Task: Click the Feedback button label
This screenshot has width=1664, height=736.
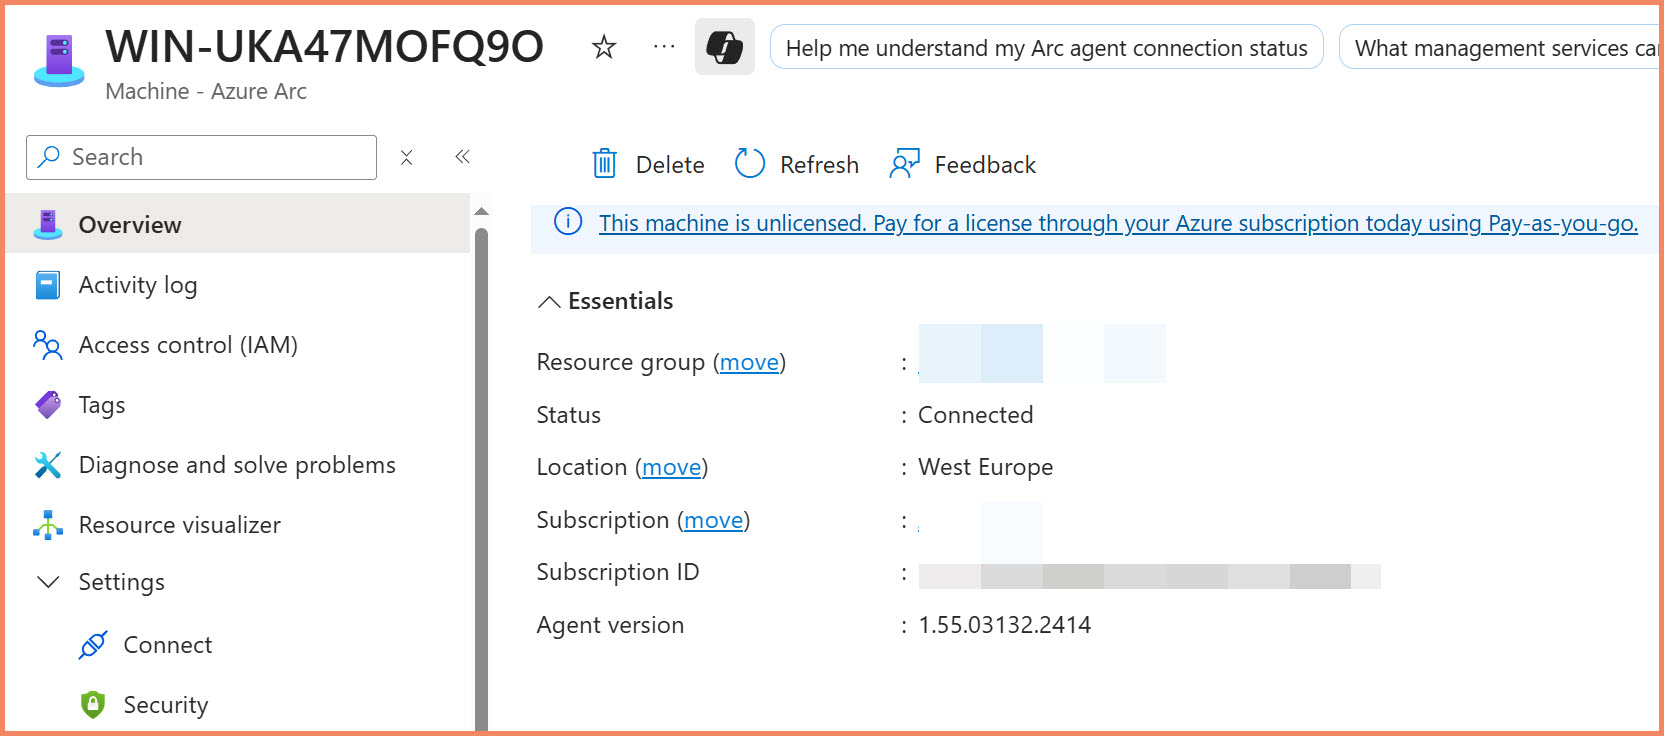Action: 985,165
